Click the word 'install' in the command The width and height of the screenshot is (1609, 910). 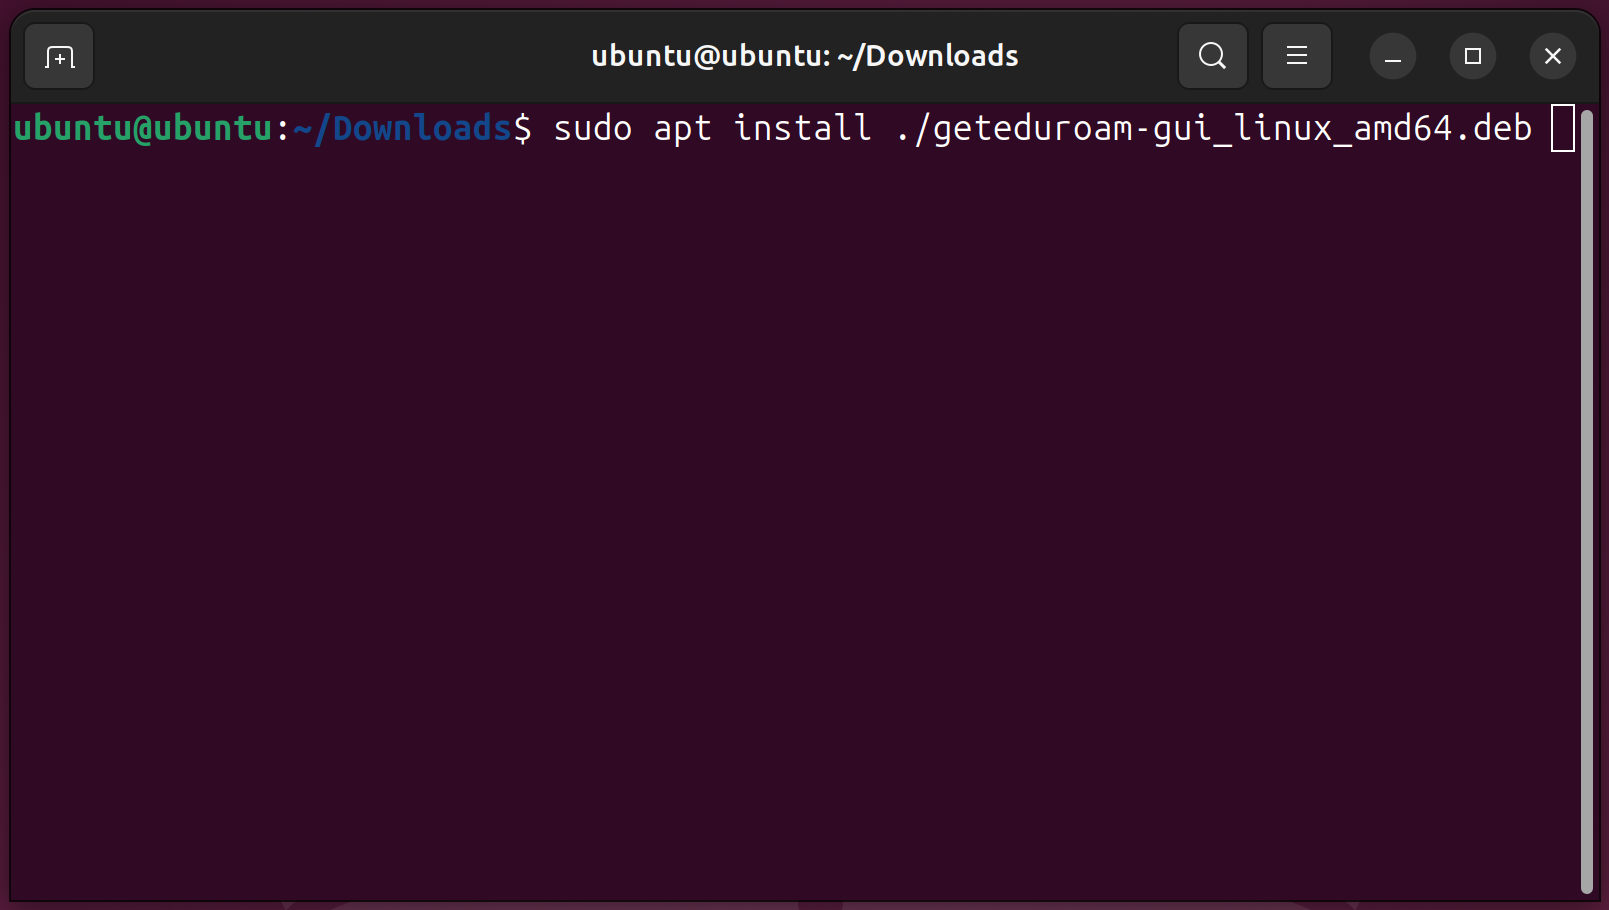coord(802,129)
